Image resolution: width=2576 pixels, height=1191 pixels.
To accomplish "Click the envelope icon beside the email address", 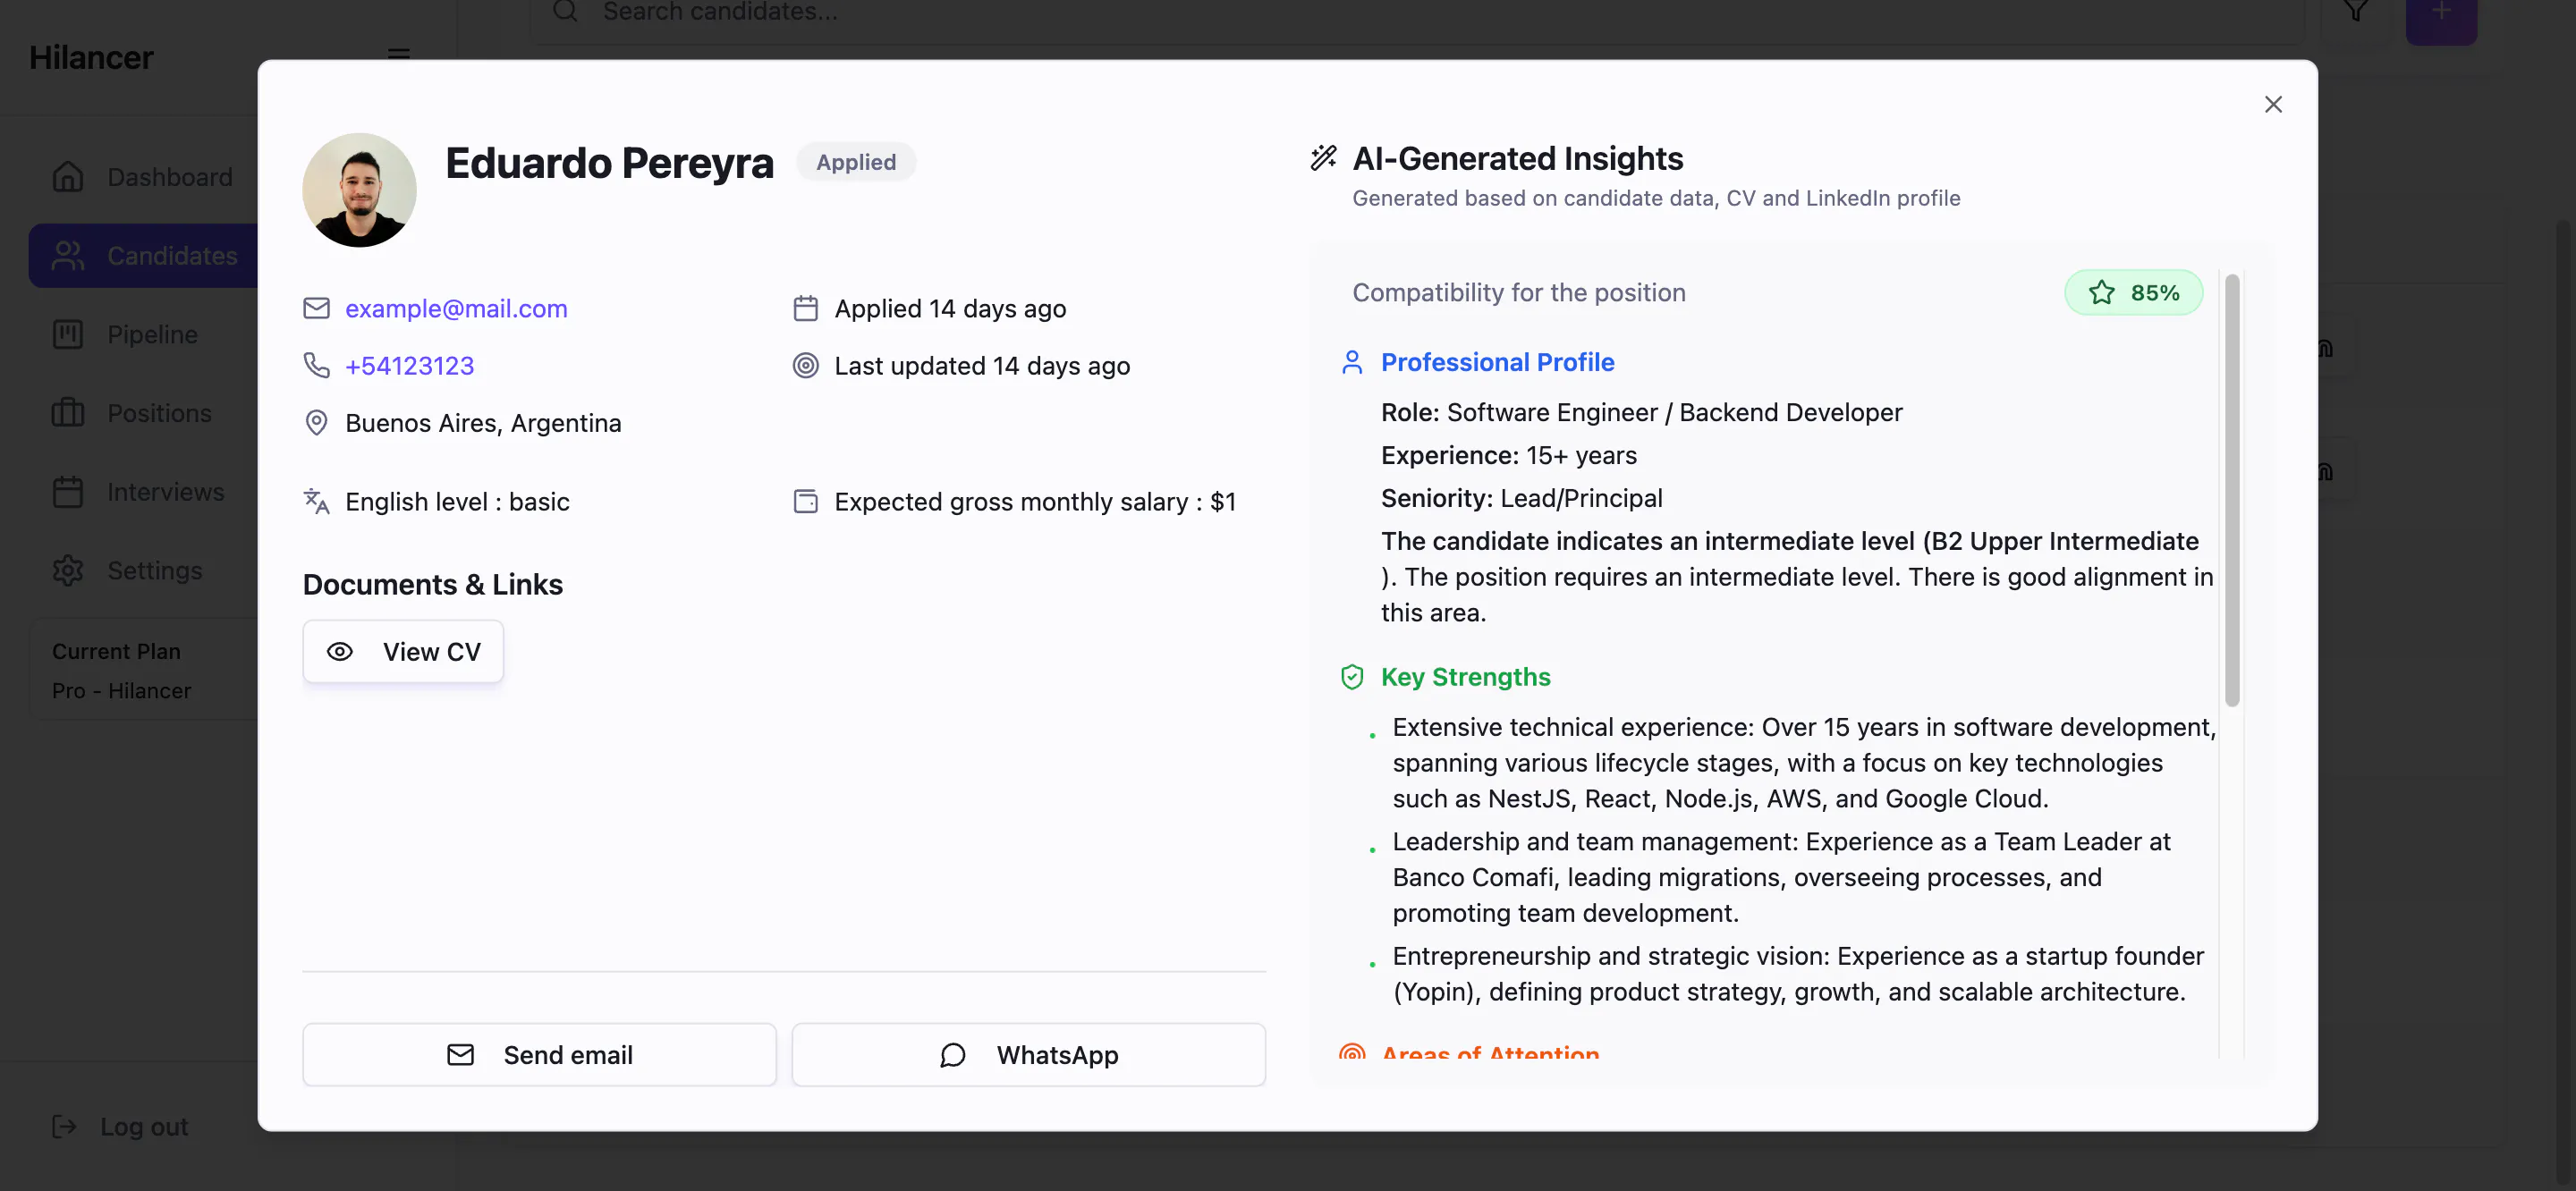I will 316,308.
